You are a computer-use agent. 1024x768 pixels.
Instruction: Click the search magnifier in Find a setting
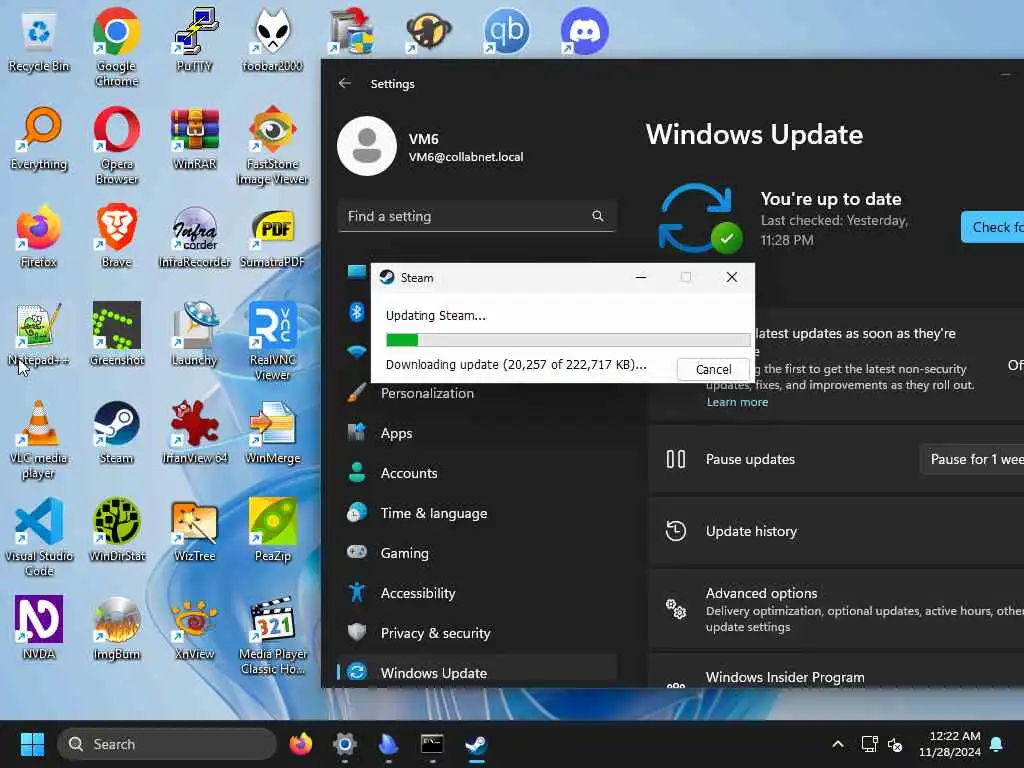(598, 216)
